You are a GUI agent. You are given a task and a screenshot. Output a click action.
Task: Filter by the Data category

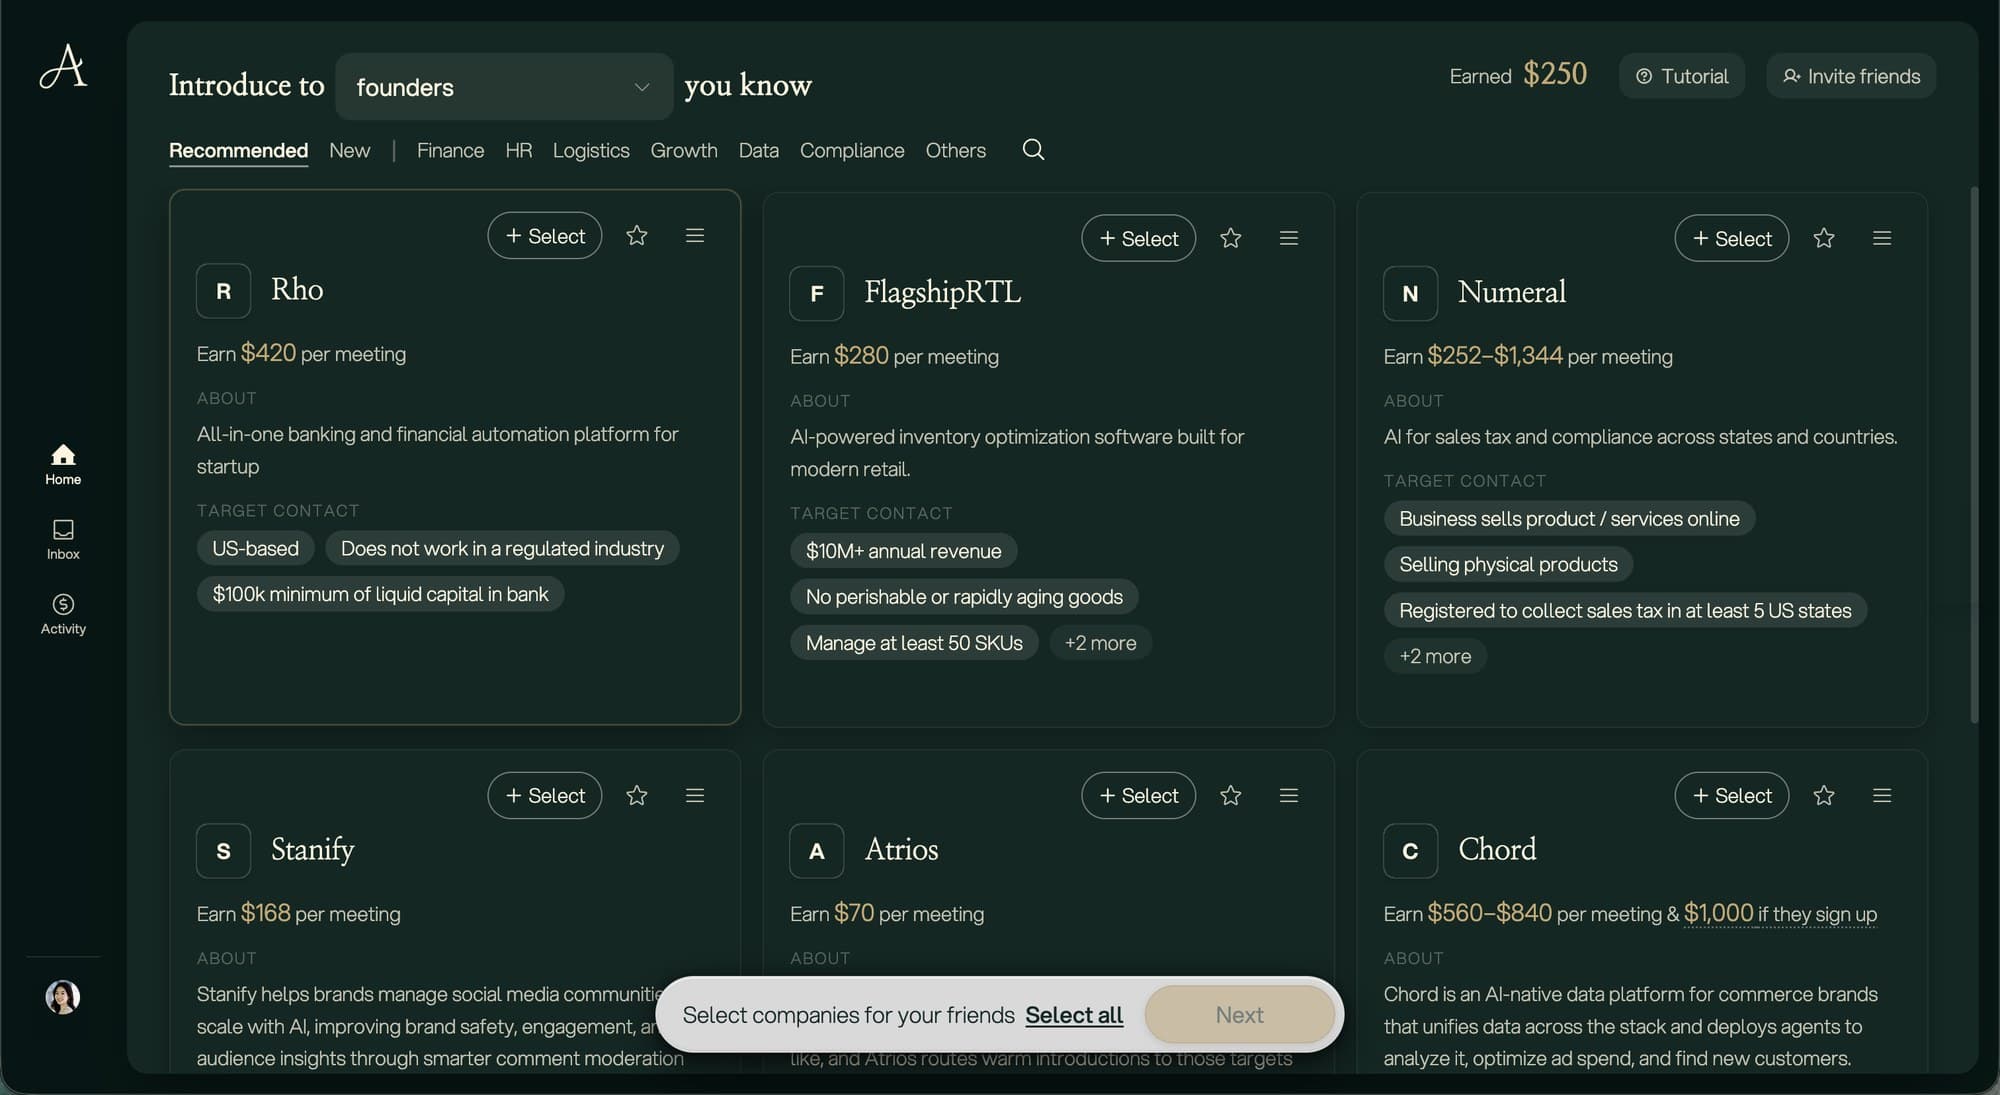pos(758,151)
